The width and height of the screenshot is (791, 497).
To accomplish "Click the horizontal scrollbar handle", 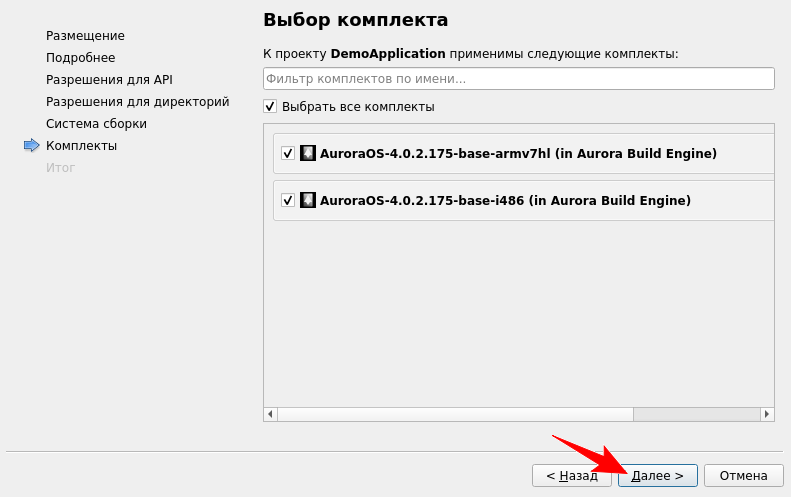I will tap(455, 414).
